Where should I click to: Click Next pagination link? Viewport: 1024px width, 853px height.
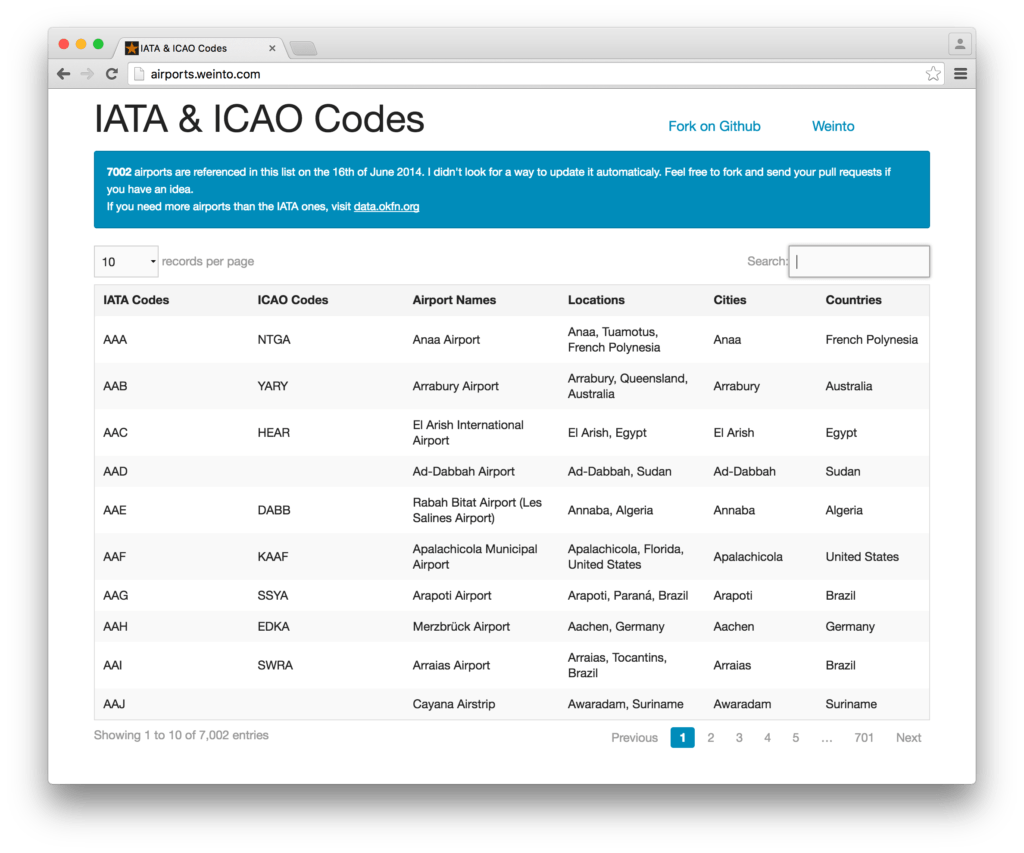click(x=908, y=737)
